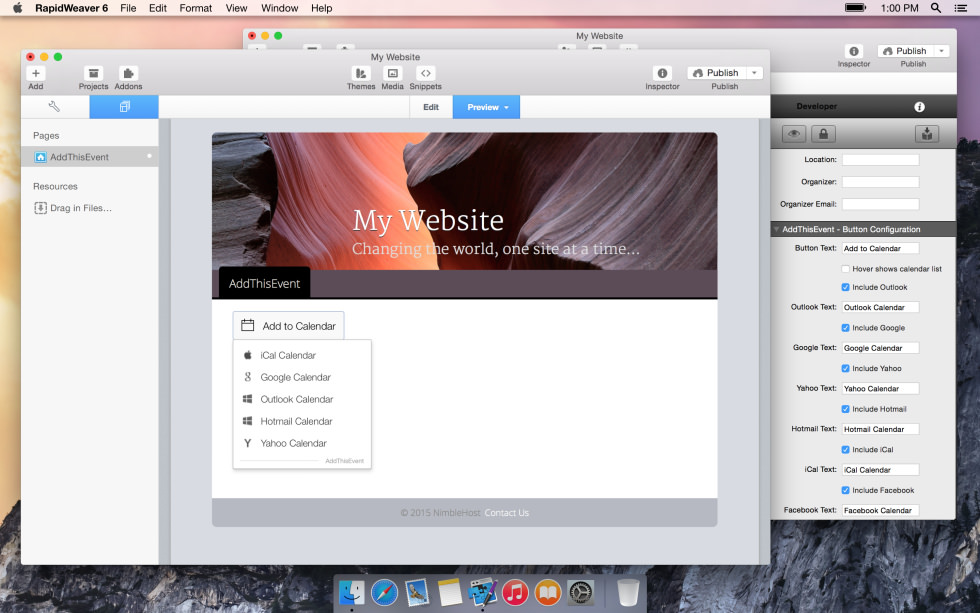Image resolution: width=980 pixels, height=613 pixels.
Task: Select the wrench settings sidebar tab
Action: (x=54, y=107)
